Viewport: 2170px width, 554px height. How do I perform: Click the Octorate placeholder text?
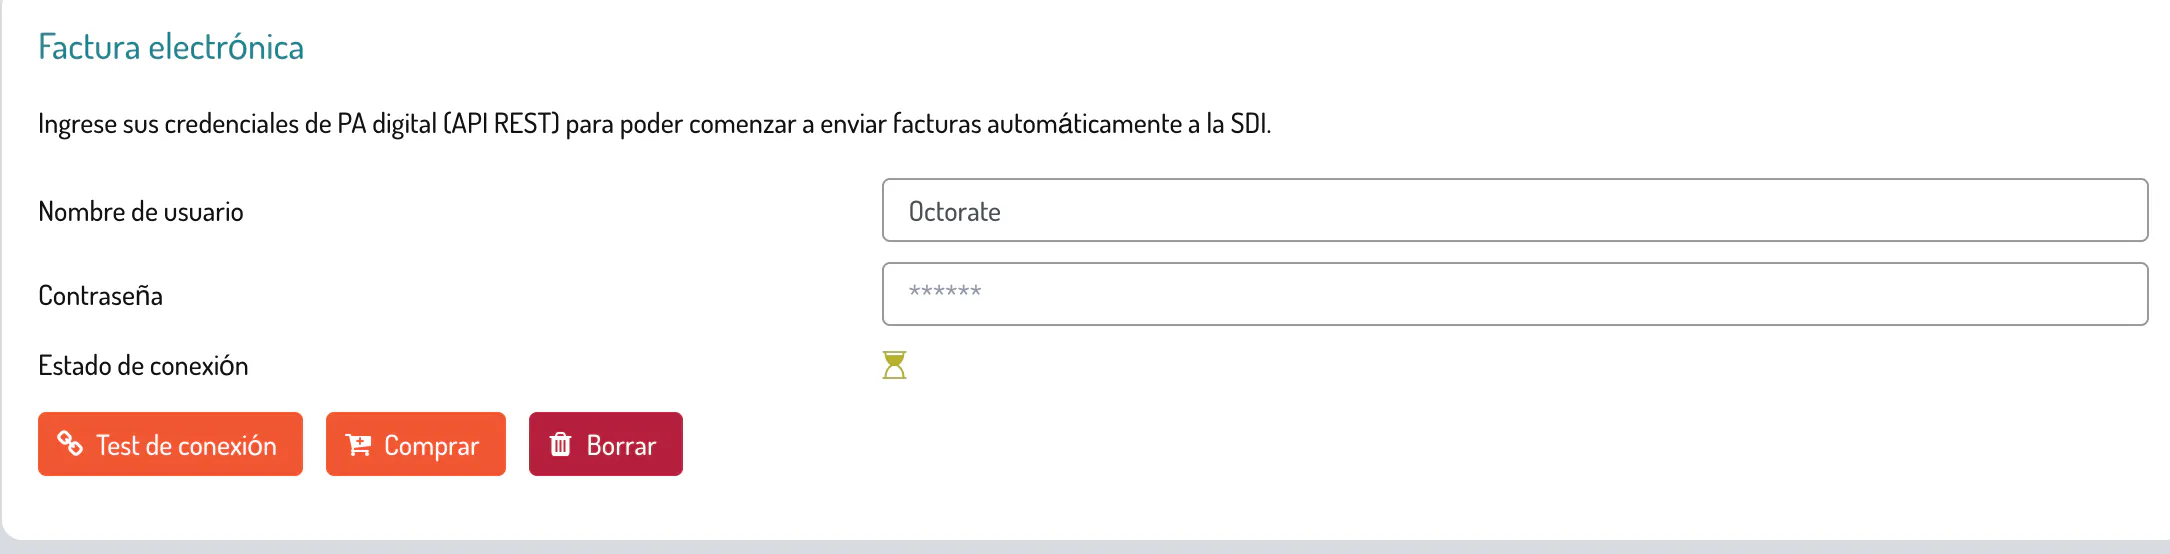point(954,212)
